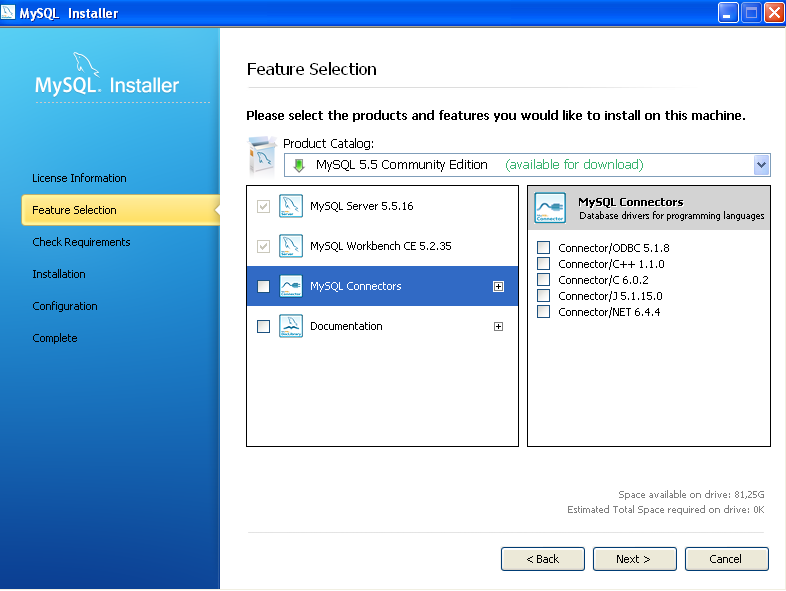
Task: Click the Product Catalog box icon
Action: pyautogui.click(x=263, y=156)
